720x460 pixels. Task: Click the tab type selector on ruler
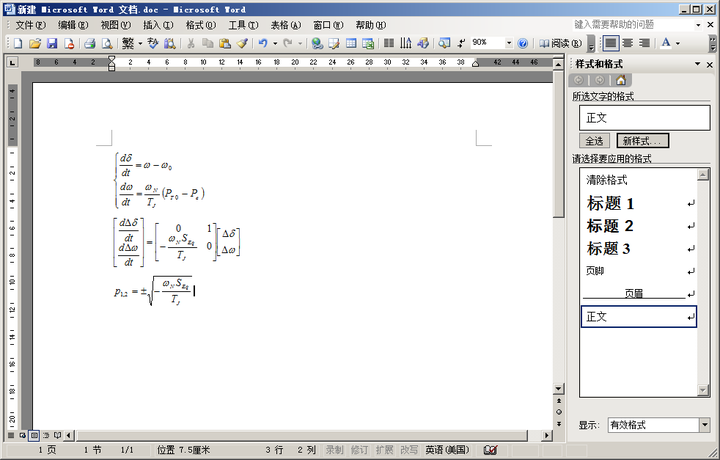pyautogui.click(x=12, y=62)
